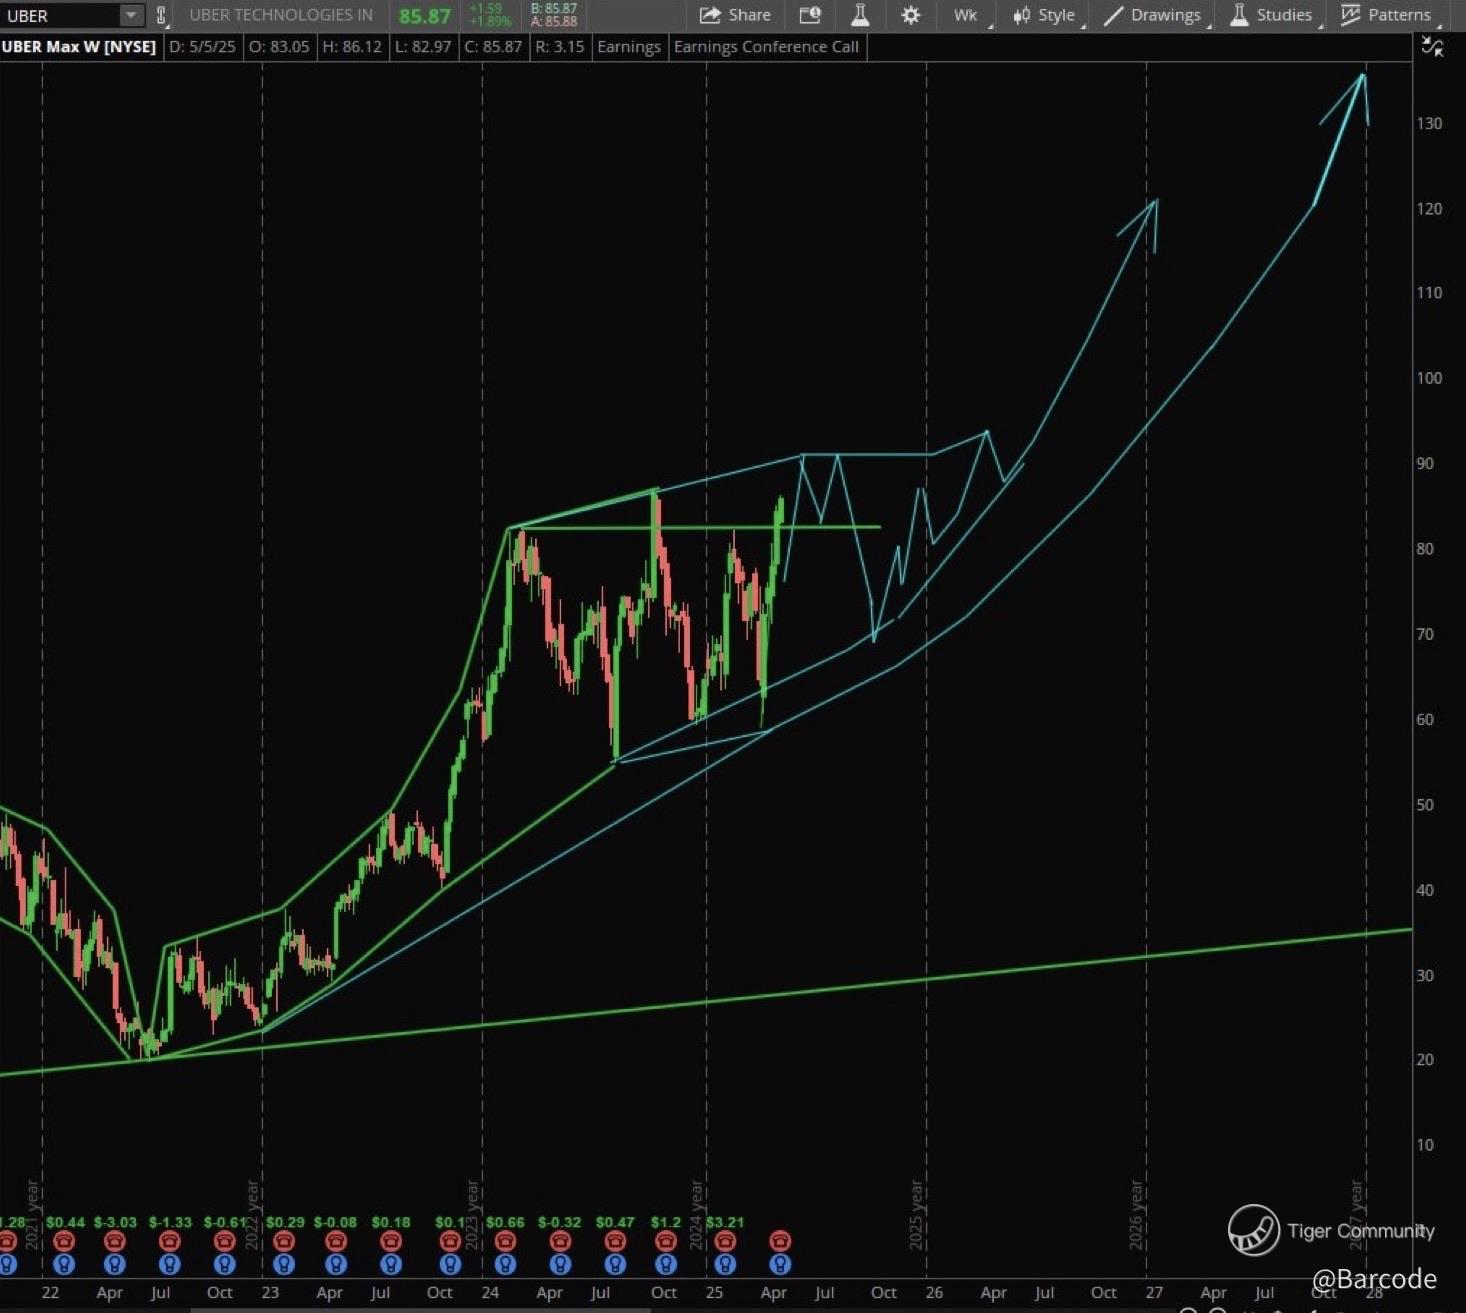Viewport: 1466px width, 1313px height.
Task: Click the red phone icon under $0.47
Action: [615, 1241]
